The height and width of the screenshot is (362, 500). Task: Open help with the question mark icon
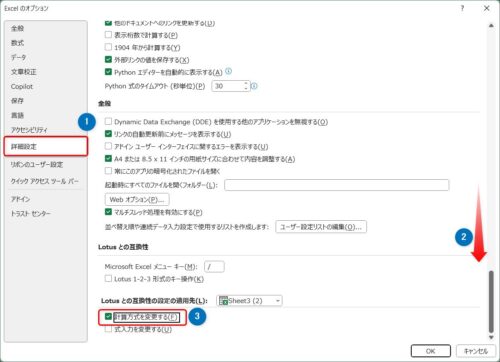(x=462, y=8)
